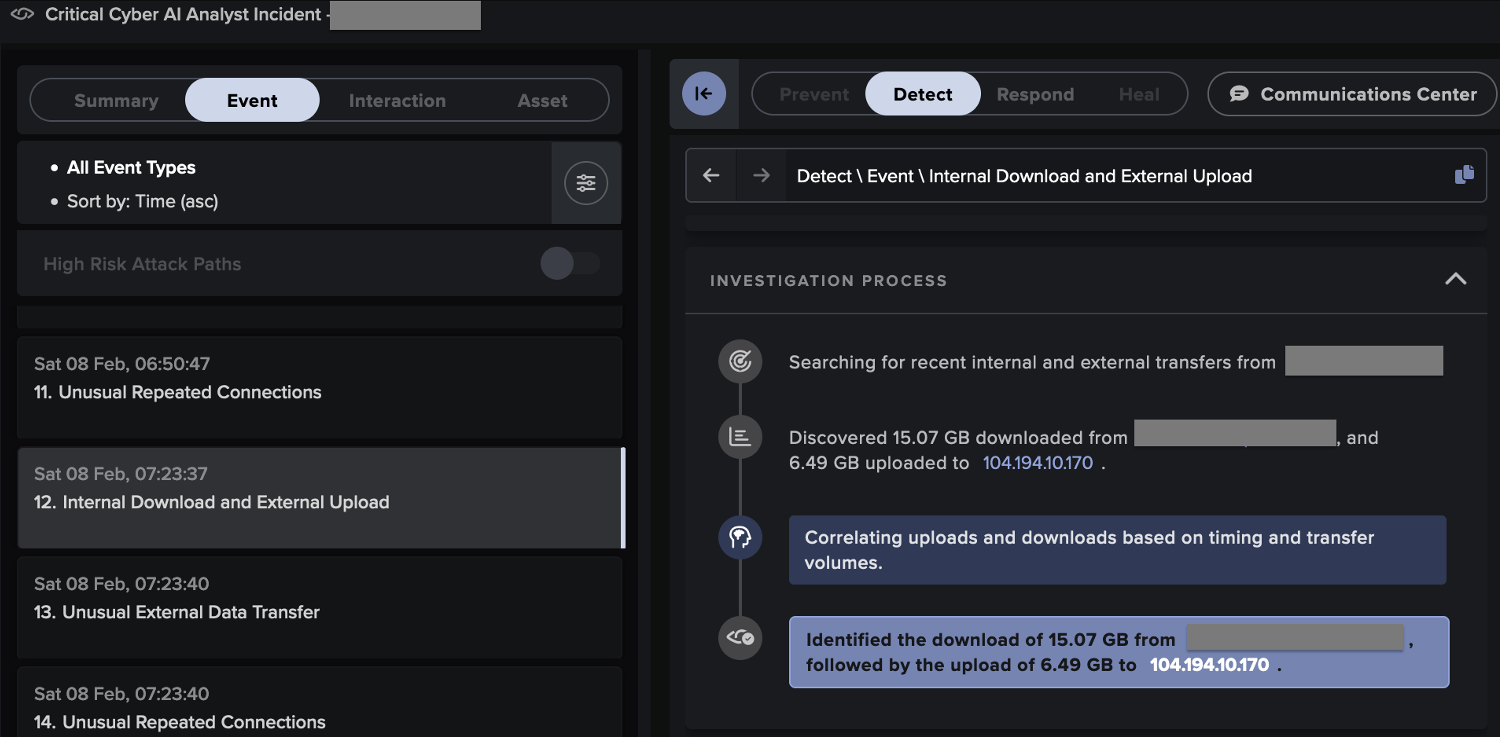Select the target search icon in Investigation Process
Image resolution: width=1506 pixels, height=738 pixels.
pyautogui.click(x=740, y=361)
